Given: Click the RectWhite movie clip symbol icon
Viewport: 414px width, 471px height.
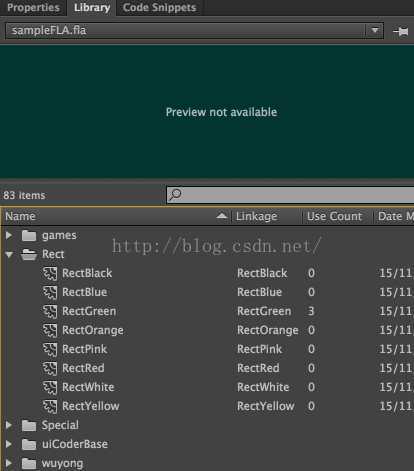Looking at the screenshot, I should click(x=50, y=387).
